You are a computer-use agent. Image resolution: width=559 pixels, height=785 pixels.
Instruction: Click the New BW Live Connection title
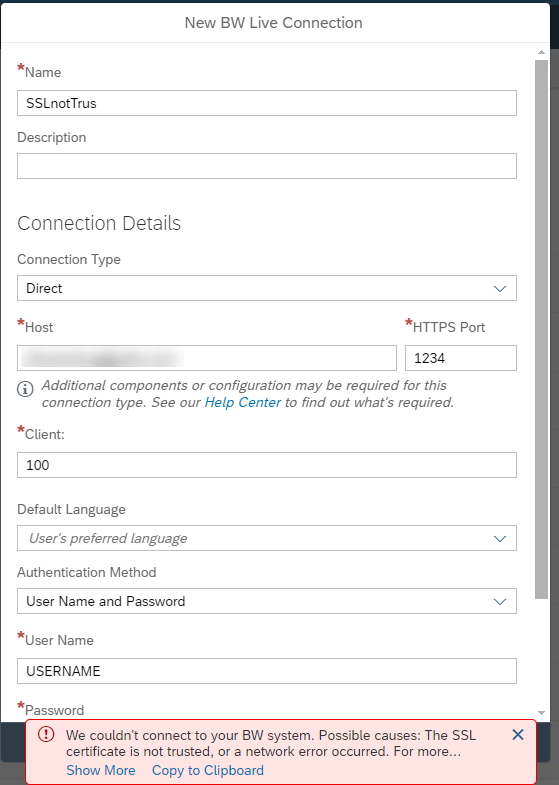(274, 23)
